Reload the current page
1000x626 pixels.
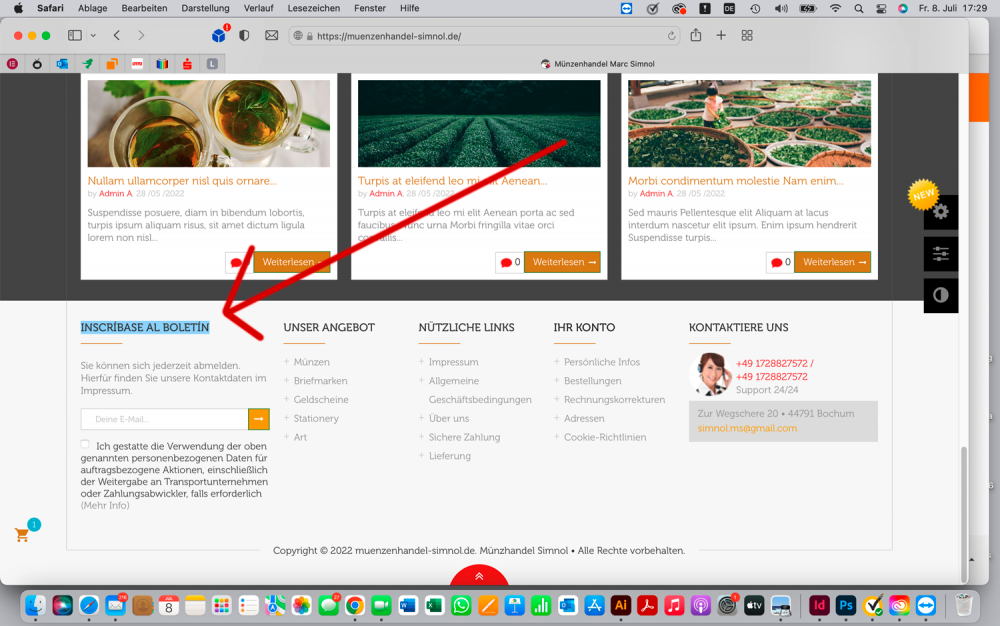[x=672, y=36]
